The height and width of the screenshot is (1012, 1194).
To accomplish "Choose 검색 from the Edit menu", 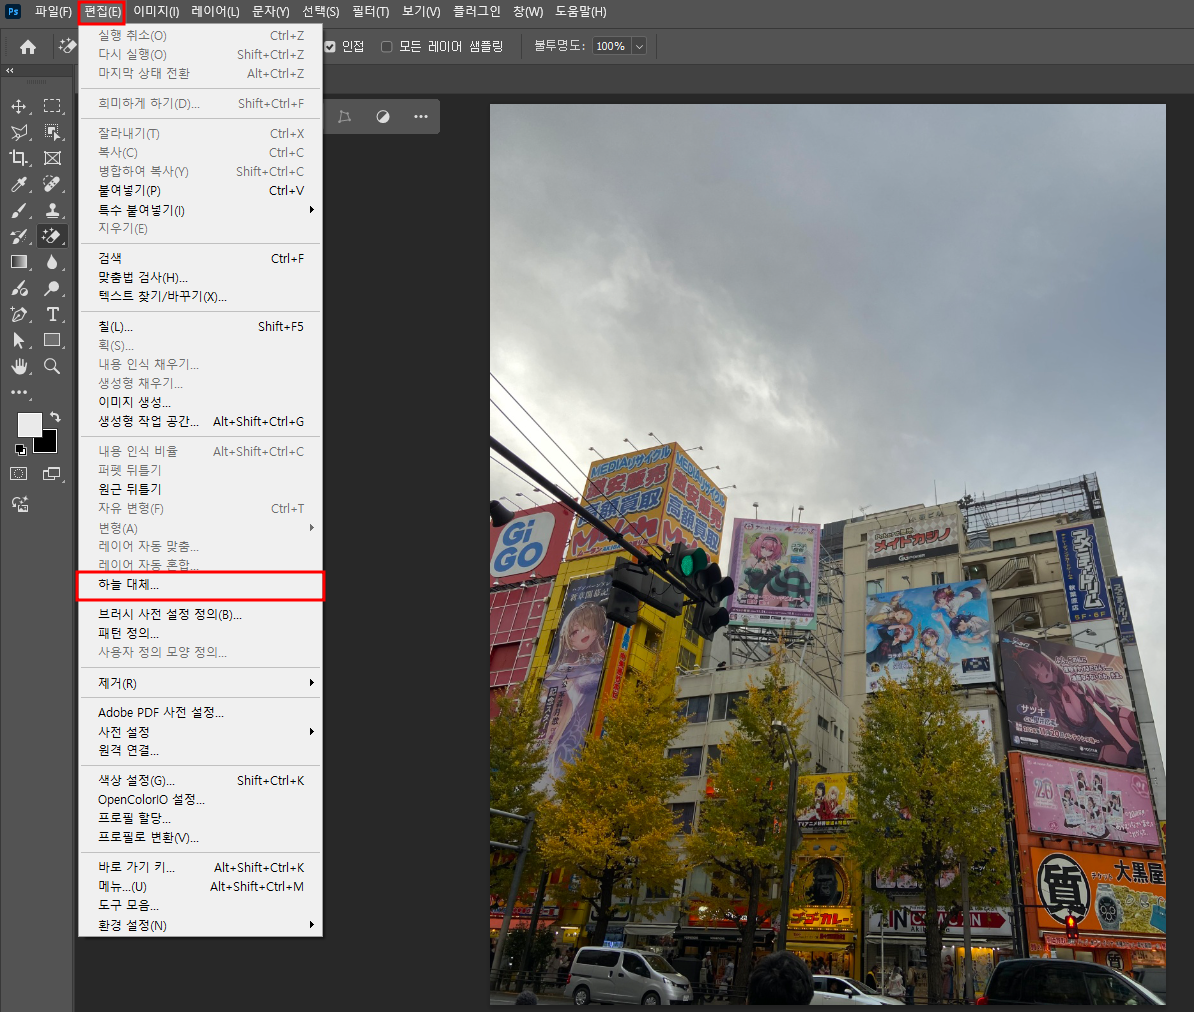I will (x=201, y=259).
